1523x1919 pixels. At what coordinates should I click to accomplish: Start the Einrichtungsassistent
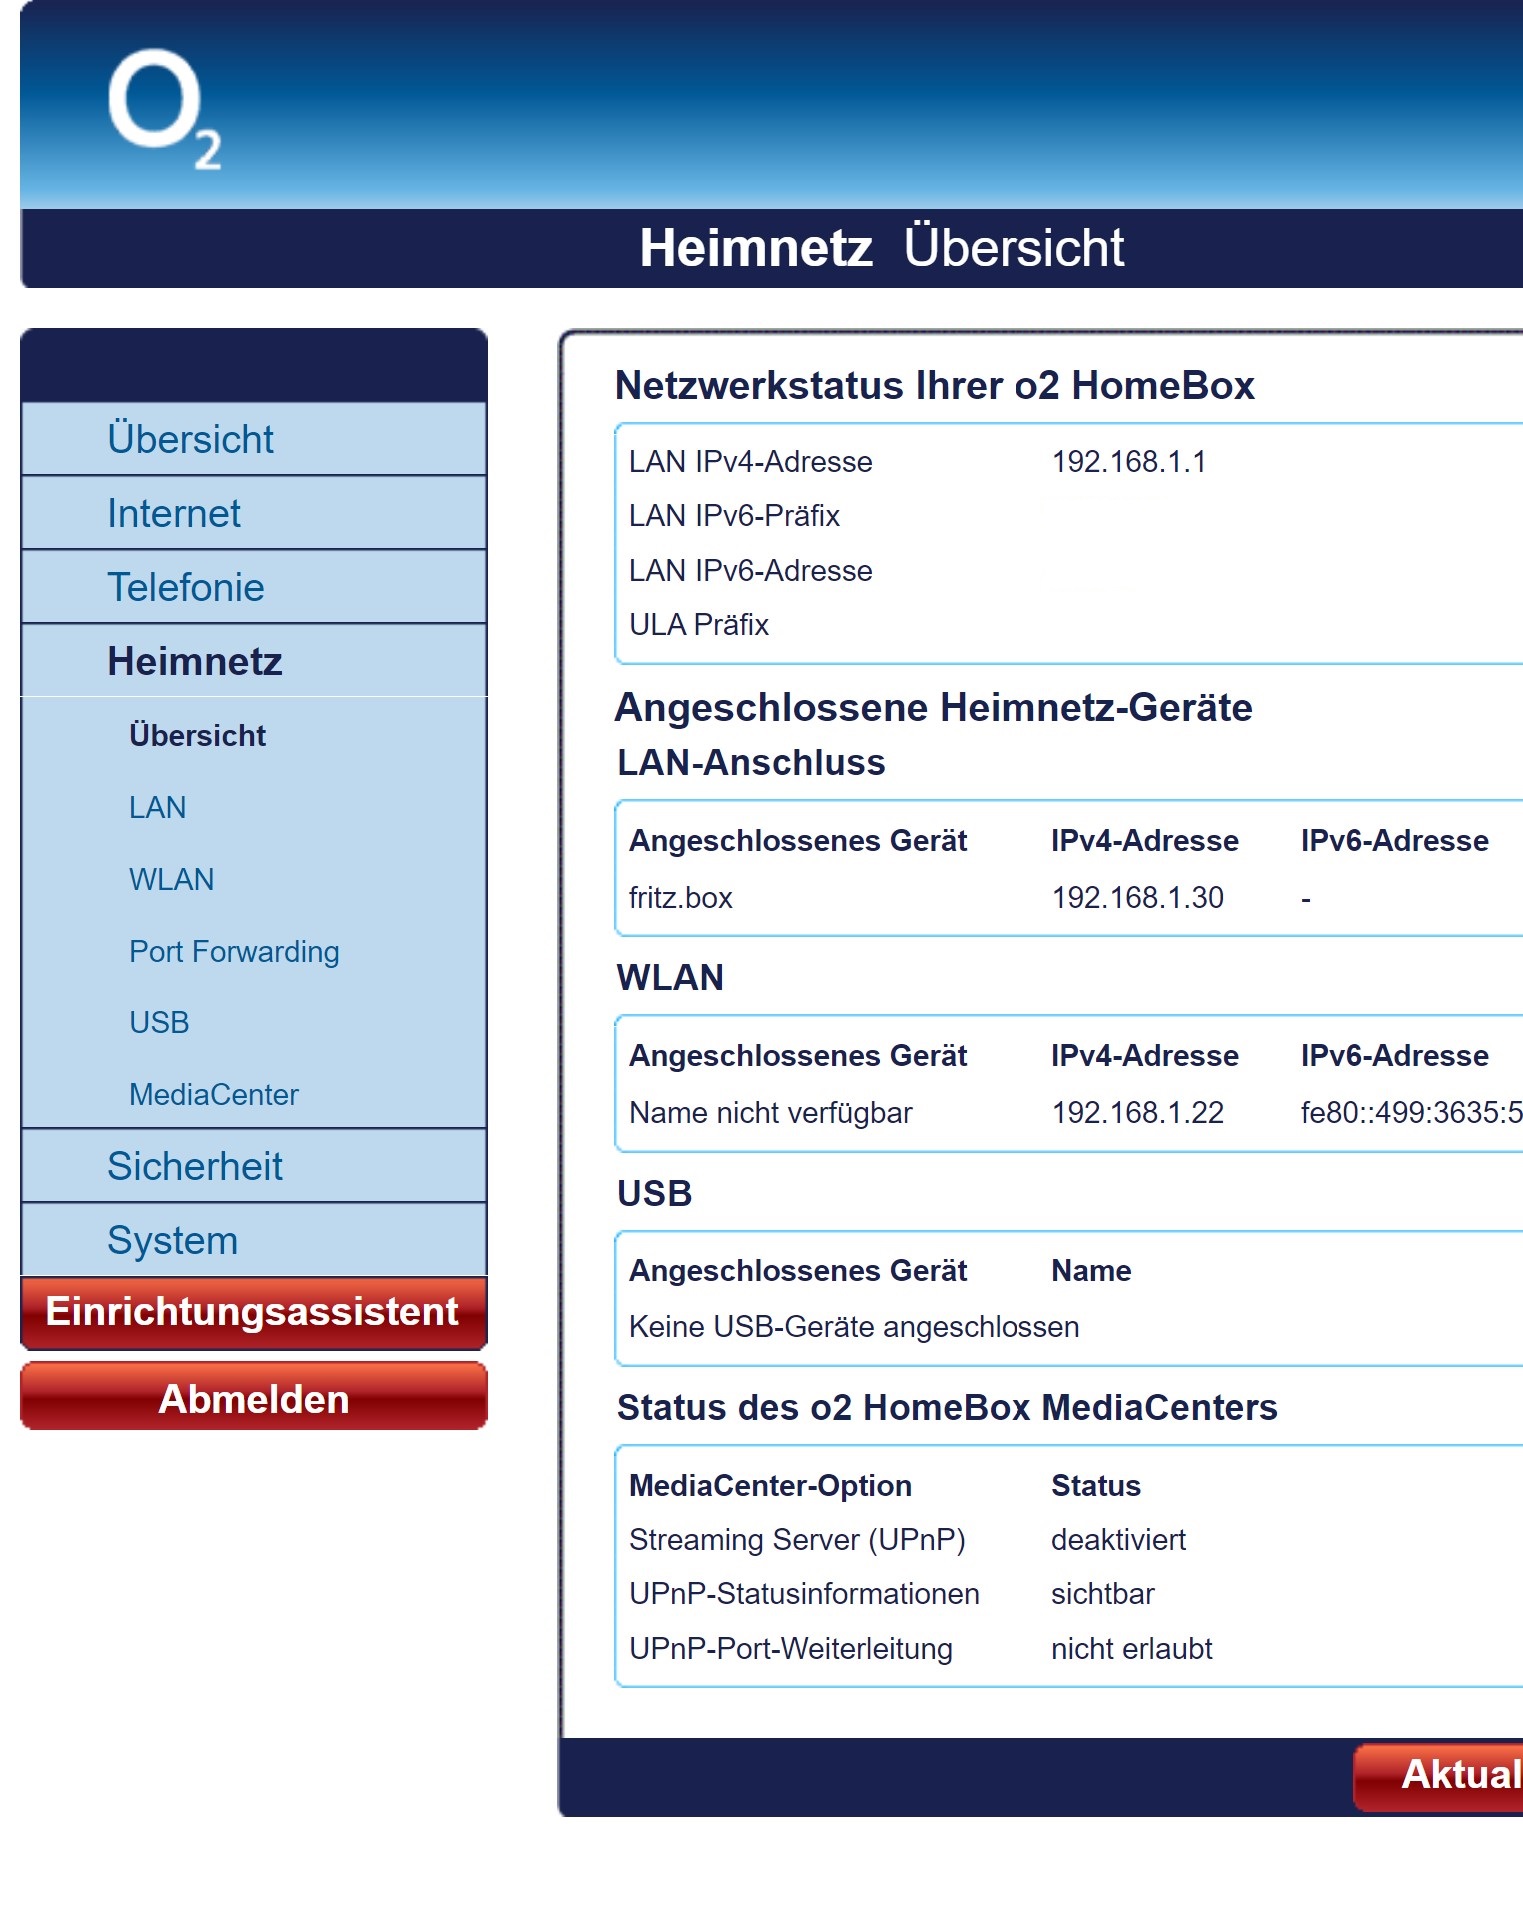tap(253, 1312)
